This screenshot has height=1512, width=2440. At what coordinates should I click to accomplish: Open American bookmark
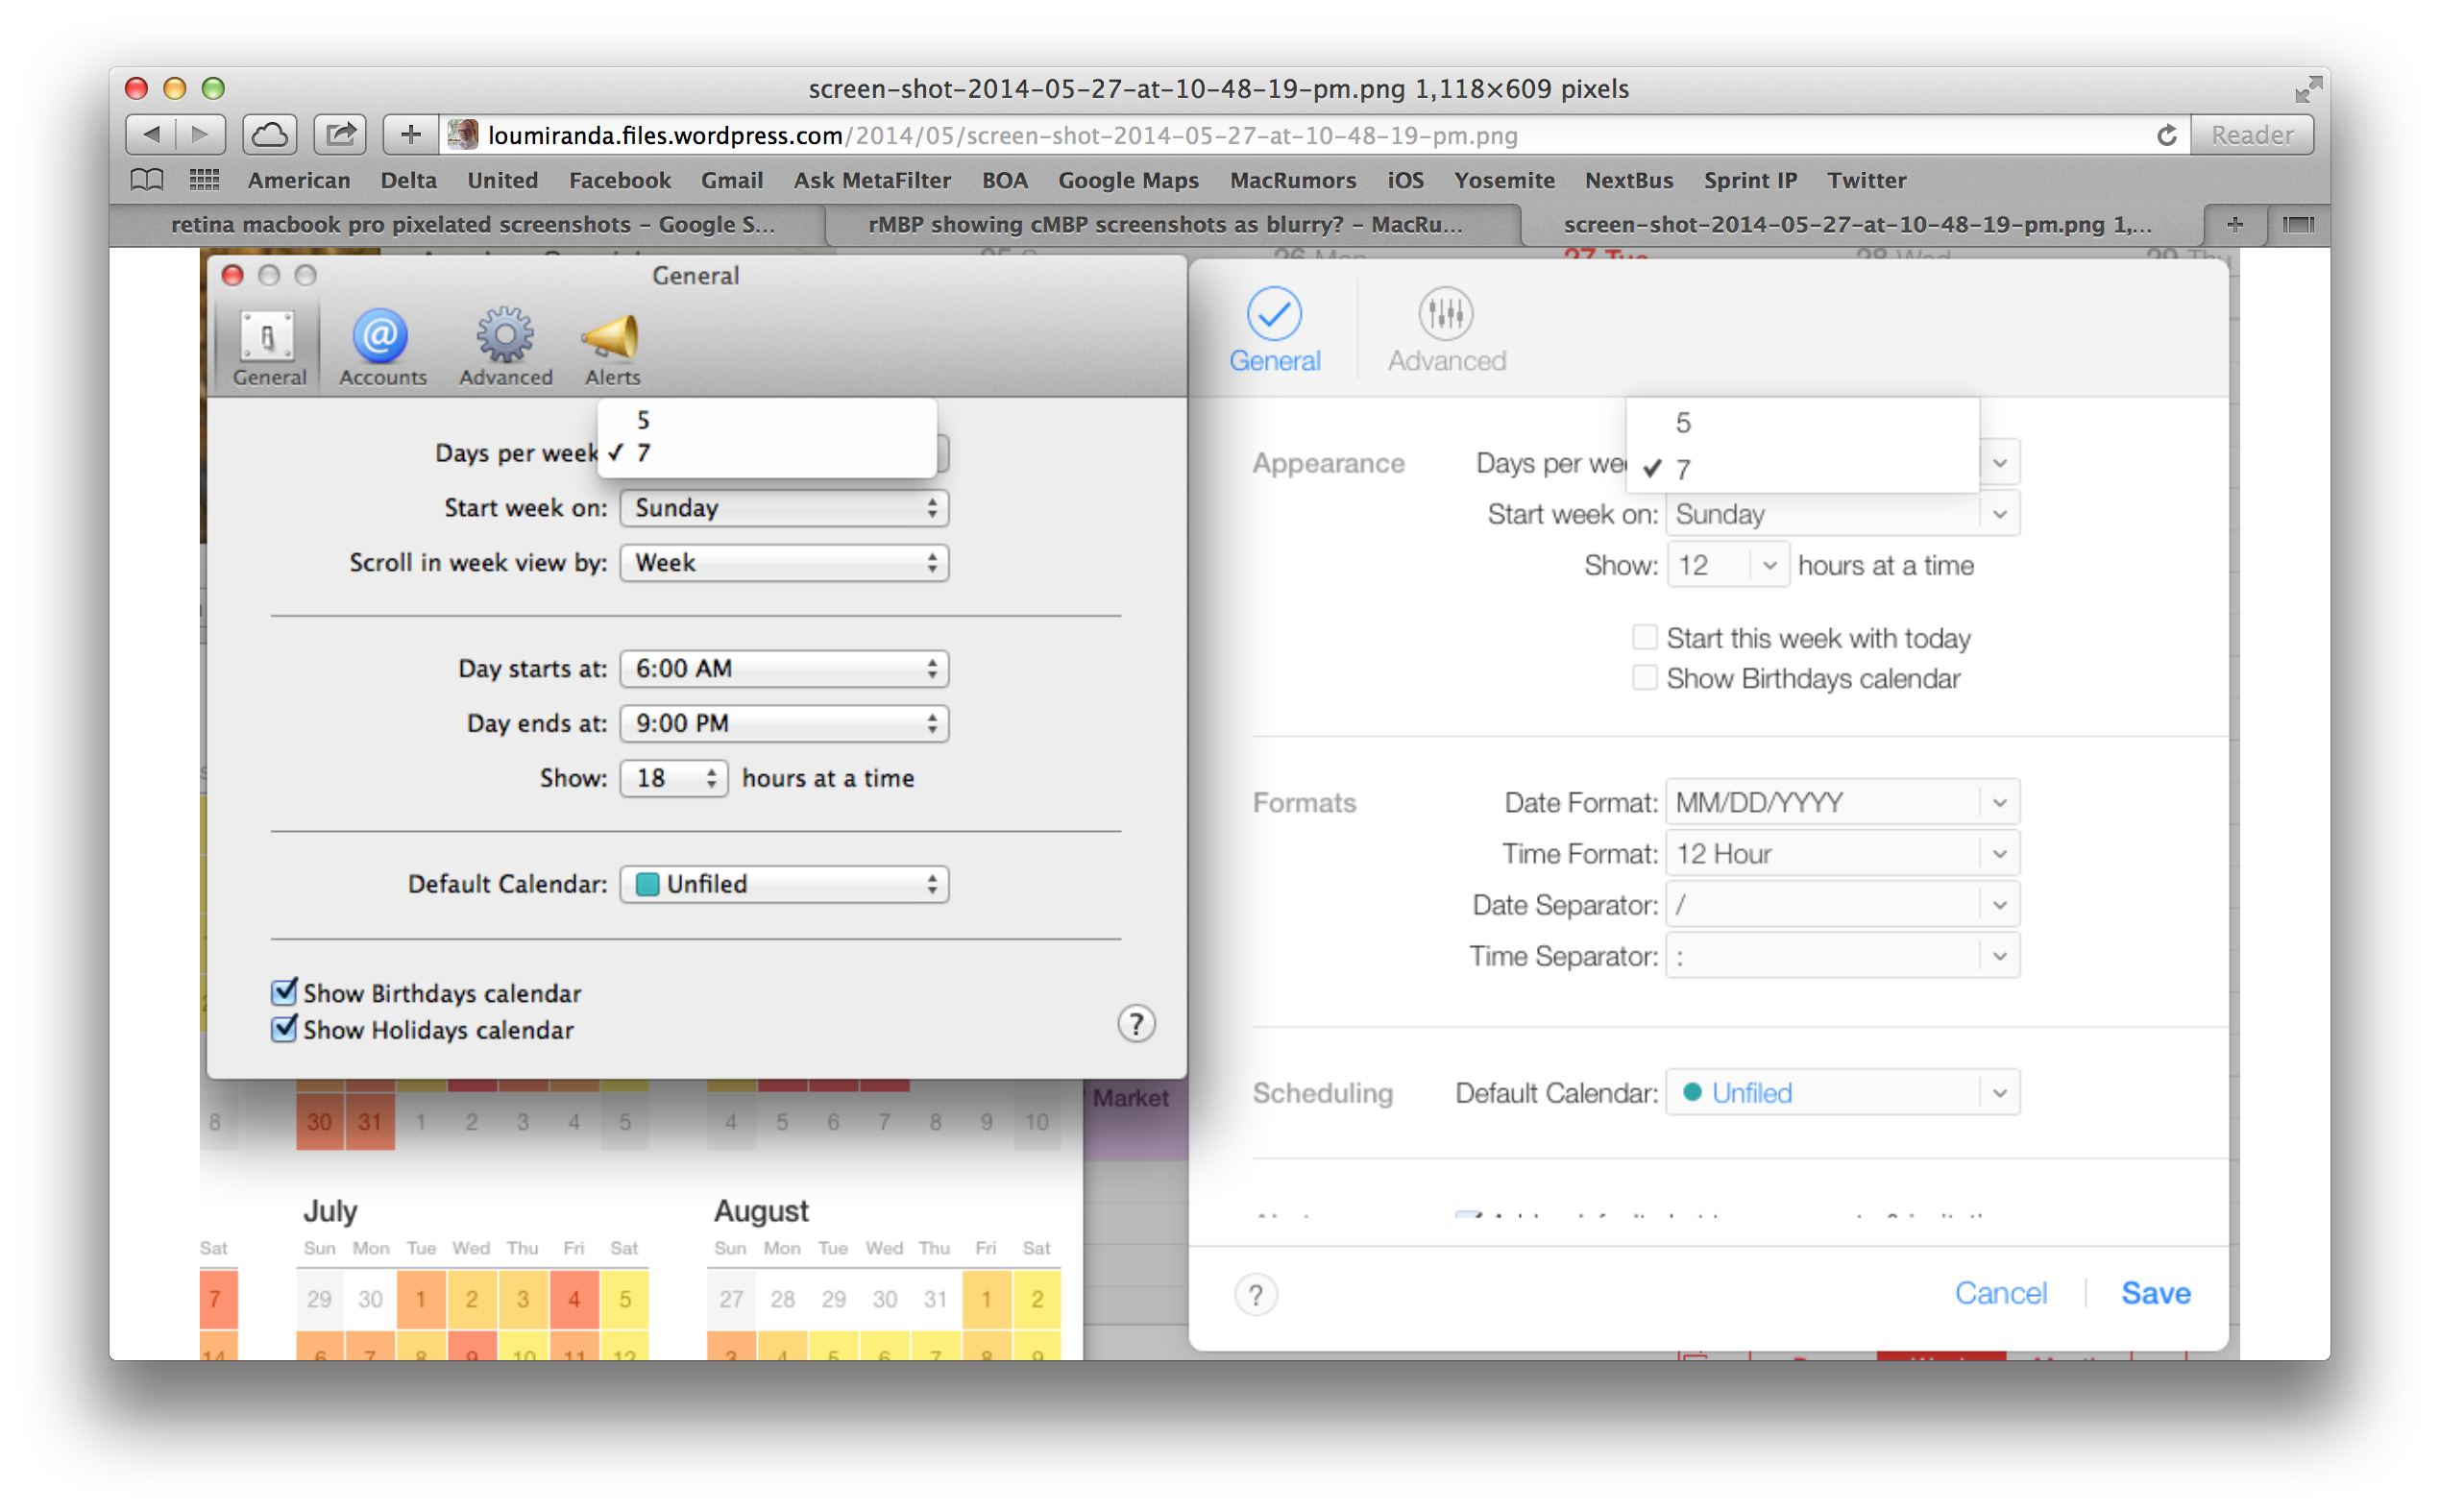[299, 180]
